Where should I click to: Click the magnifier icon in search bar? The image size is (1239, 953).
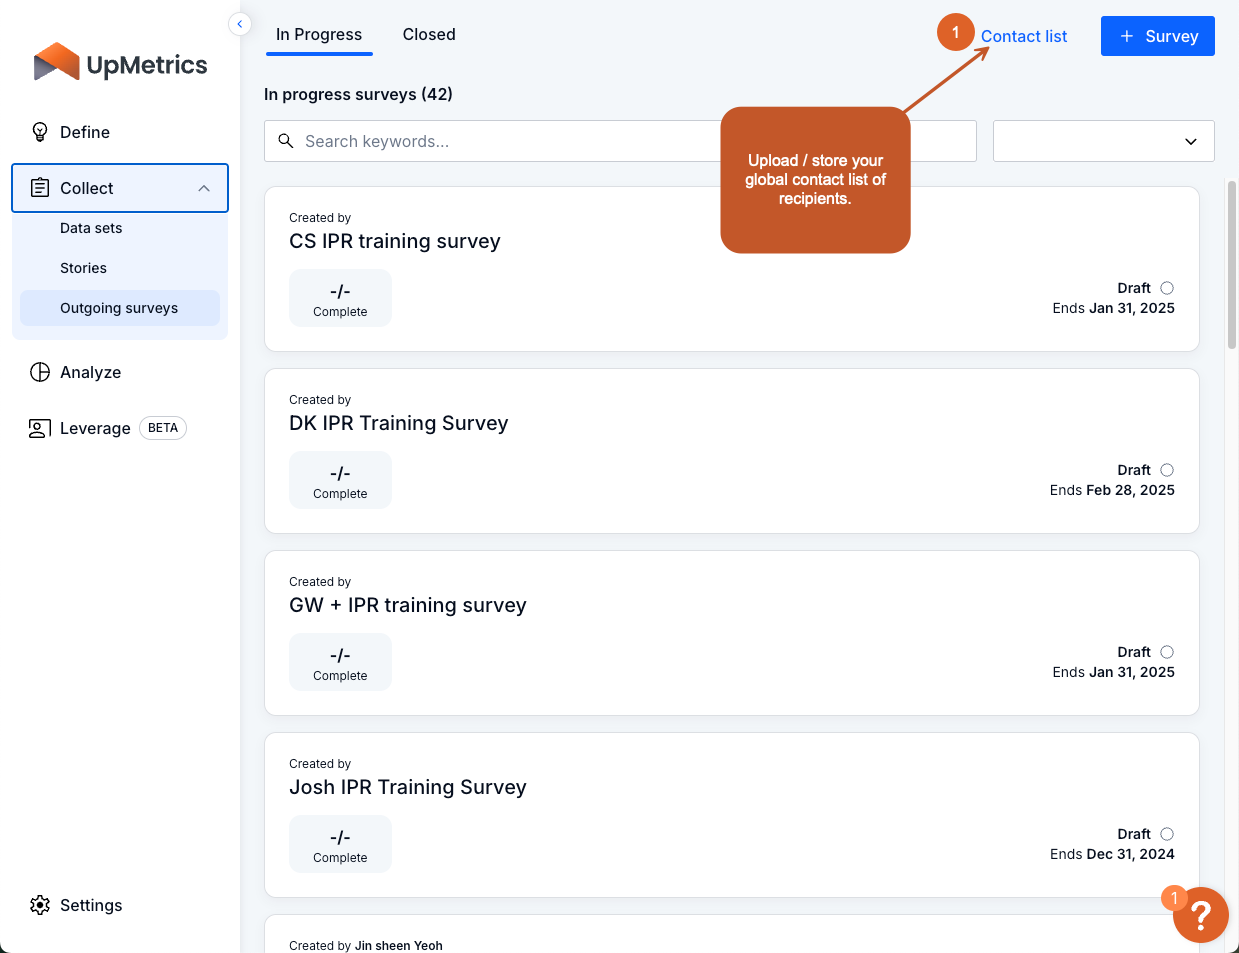tap(286, 141)
